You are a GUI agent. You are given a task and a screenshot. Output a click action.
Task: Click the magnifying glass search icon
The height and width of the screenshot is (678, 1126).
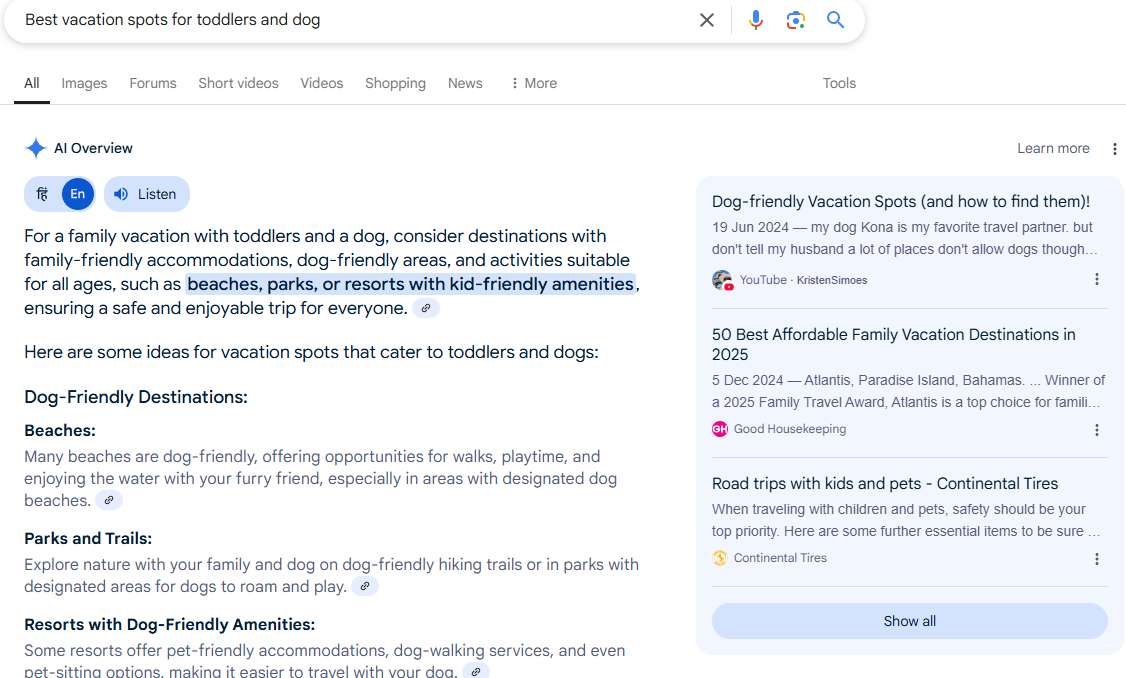(x=836, y=20)
